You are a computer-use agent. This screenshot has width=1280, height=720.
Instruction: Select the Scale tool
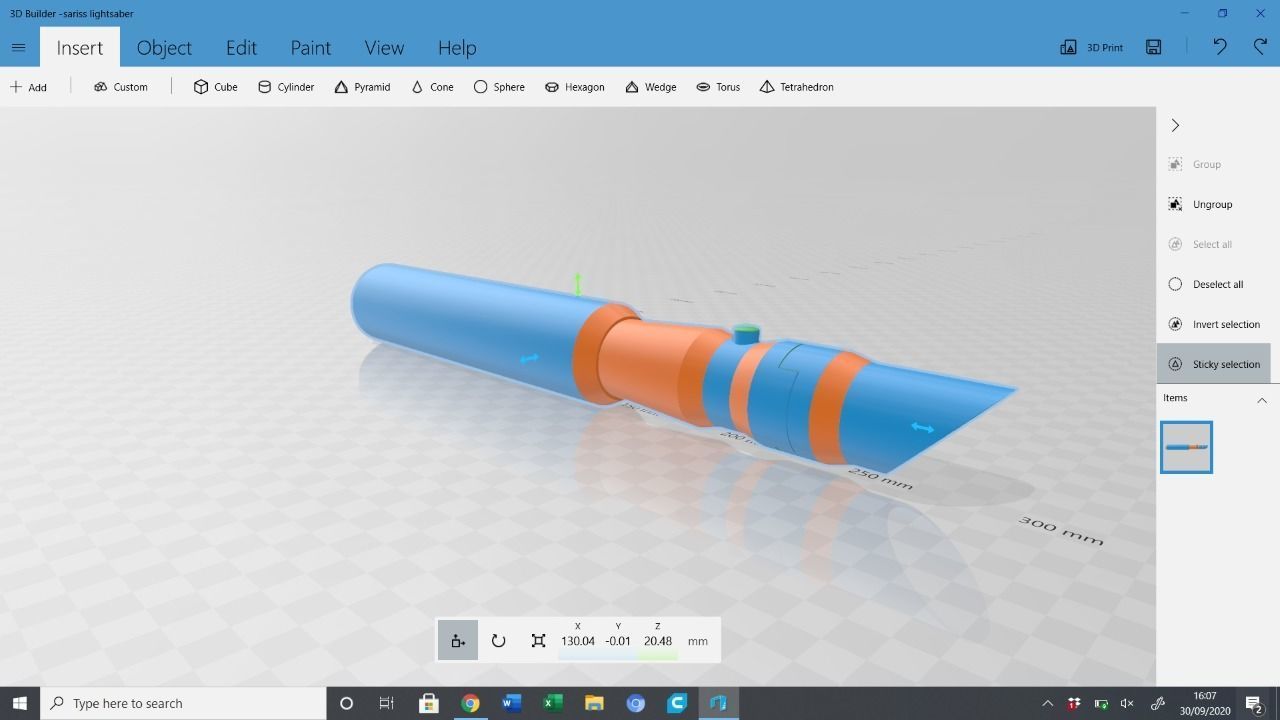click(538, 641)
